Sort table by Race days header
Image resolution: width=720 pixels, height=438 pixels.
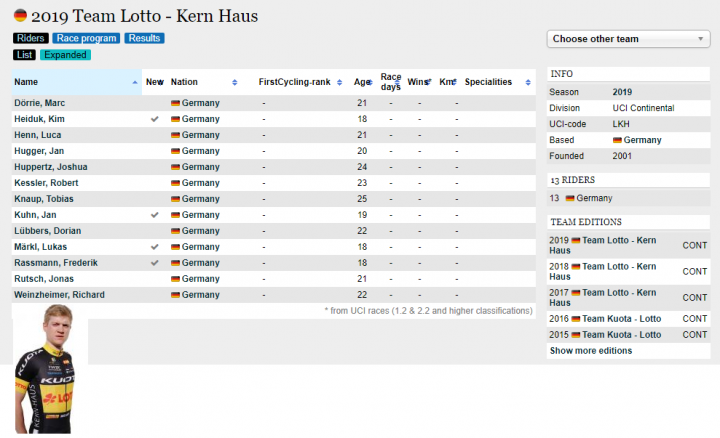click(391, 82)
